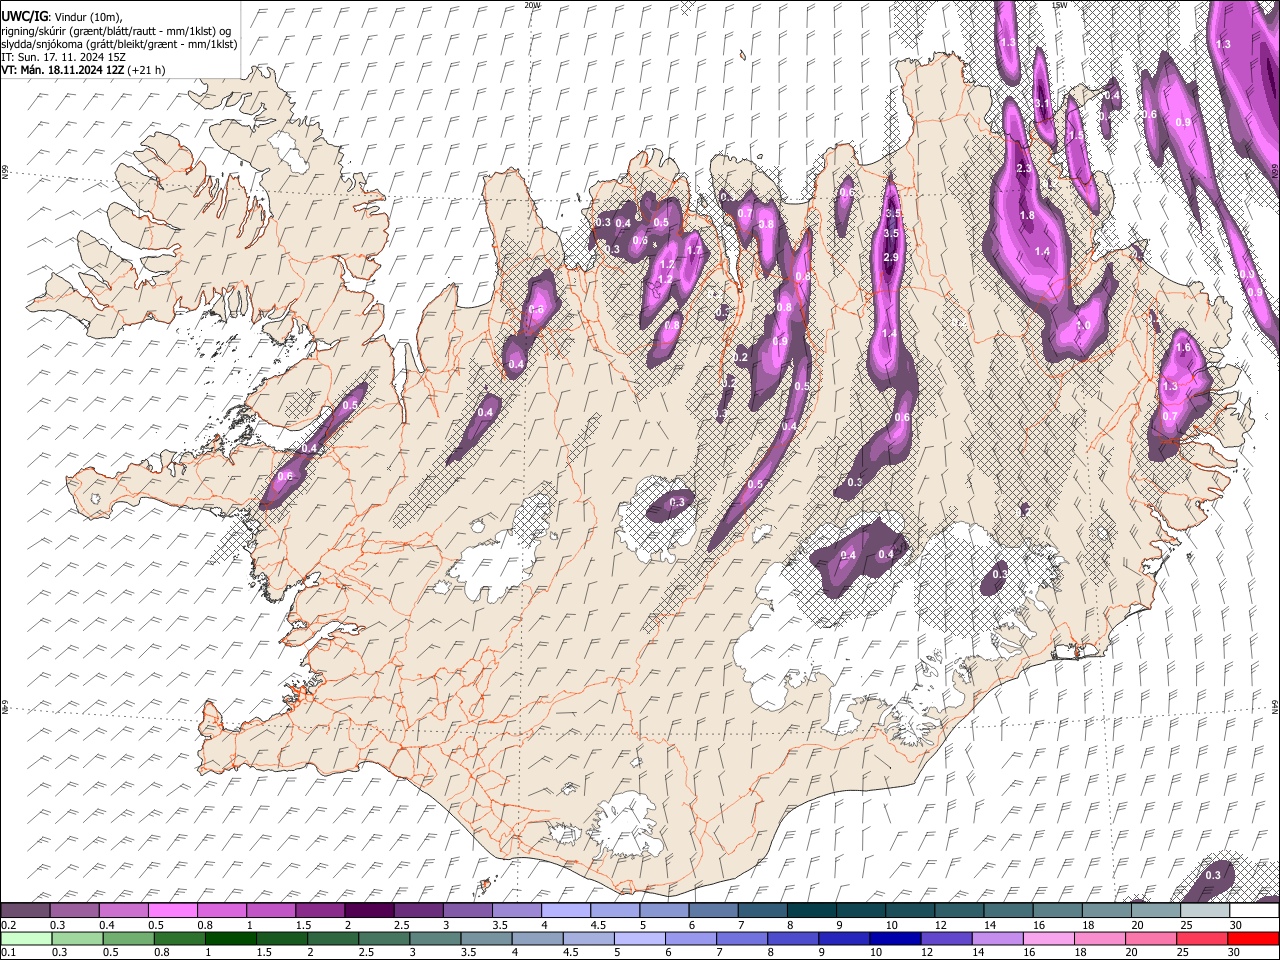Click the "2.9" snowfall value on the map

(891, 258)
